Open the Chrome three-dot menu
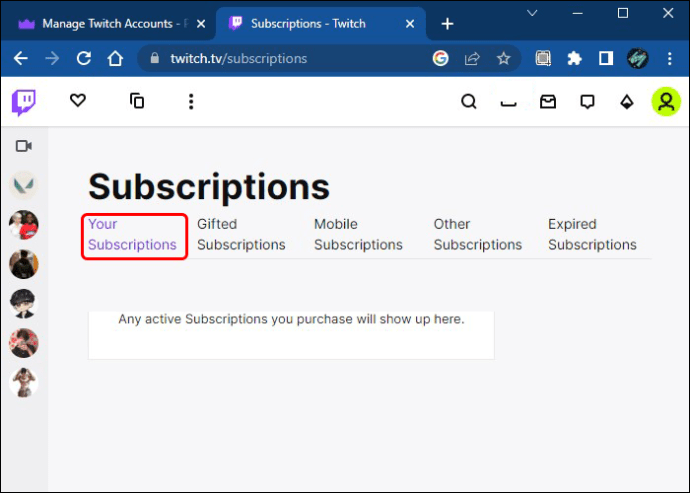 tap(669, 58)
